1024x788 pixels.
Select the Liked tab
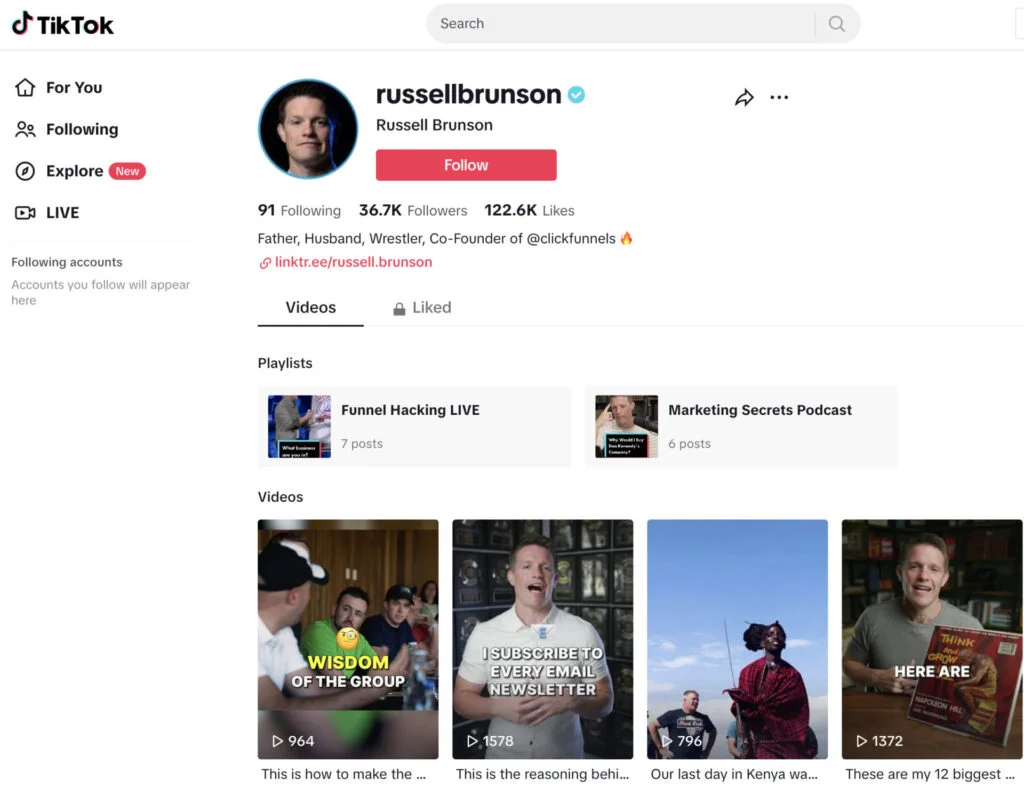[422, 307]
